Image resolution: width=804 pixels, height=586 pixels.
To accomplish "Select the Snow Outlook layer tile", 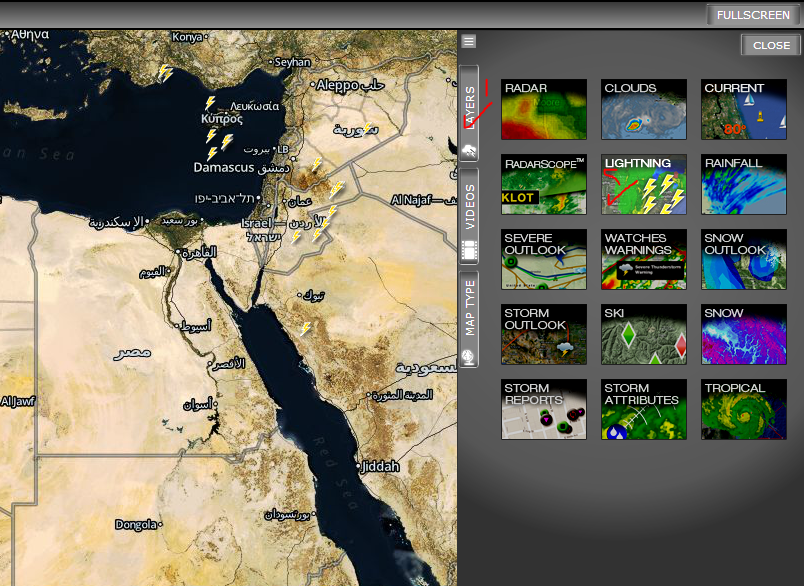I will (x=744, y=259).
